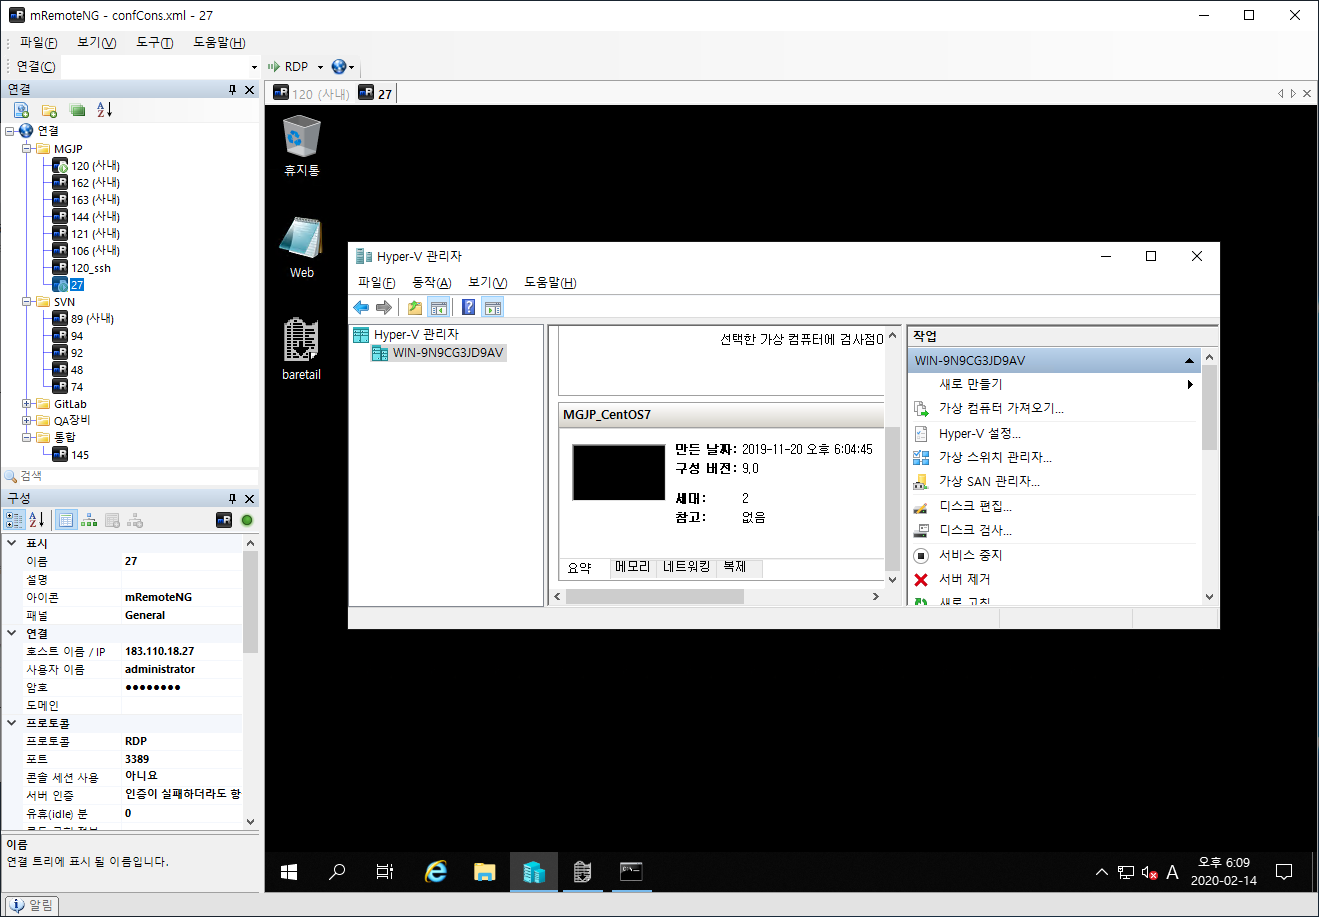Select 162 (사내) connection in tree

click(95, 183)
